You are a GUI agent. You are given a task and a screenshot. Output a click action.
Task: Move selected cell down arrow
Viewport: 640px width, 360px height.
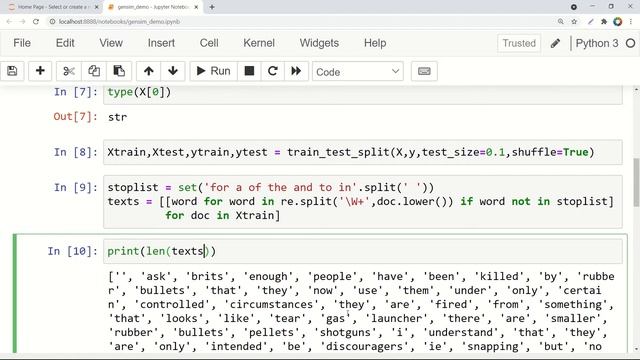pos(173,71)
